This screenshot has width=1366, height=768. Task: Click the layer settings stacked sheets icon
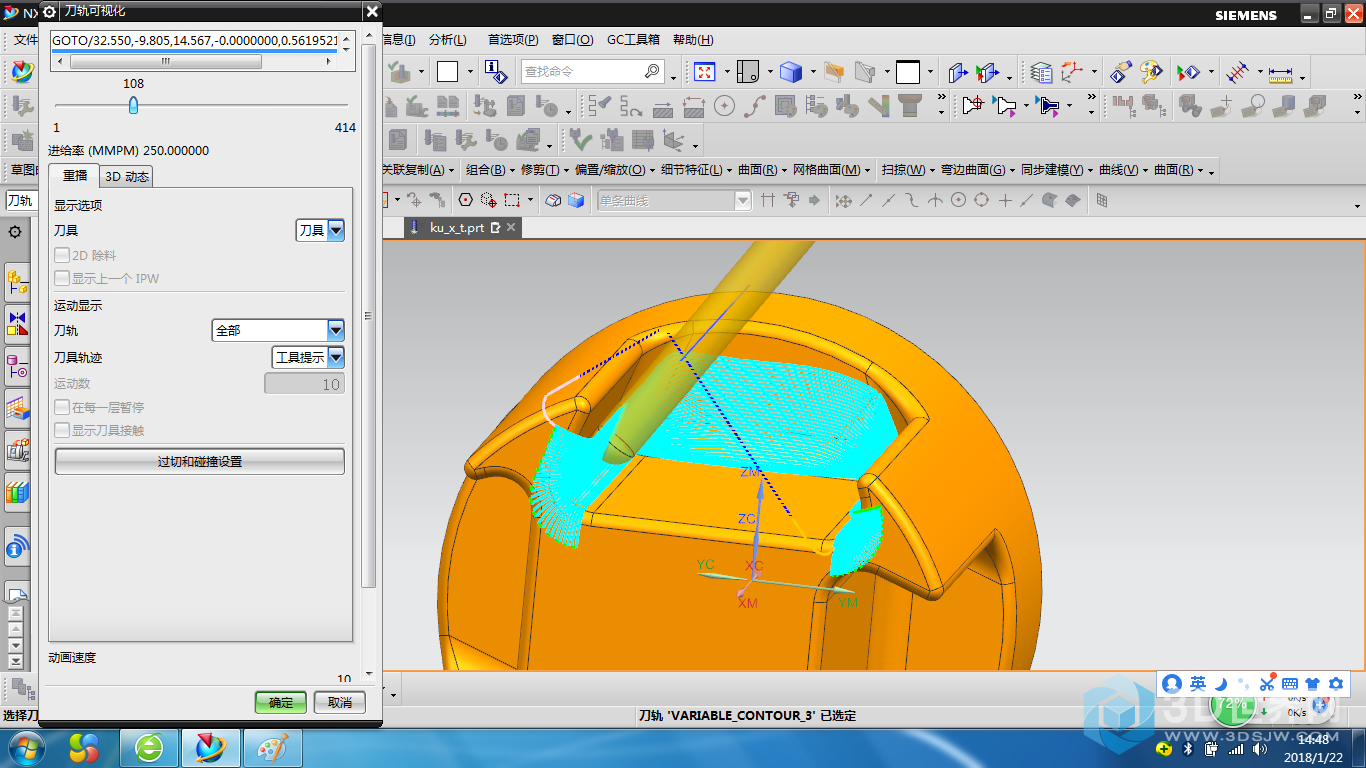(1042, 72)
